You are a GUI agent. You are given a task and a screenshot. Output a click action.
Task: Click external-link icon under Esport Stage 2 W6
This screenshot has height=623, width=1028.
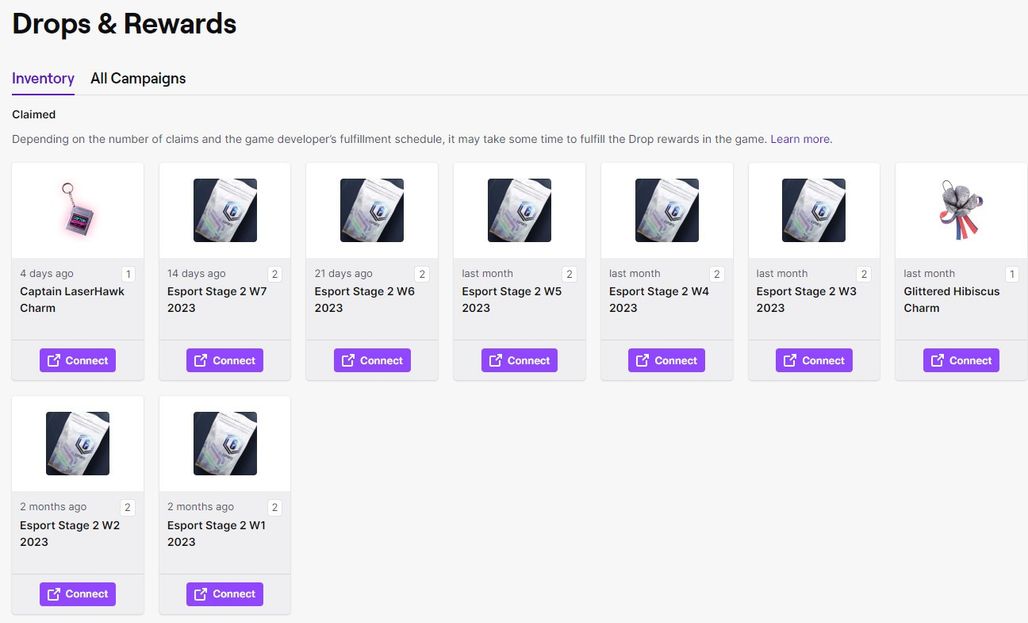point(348,360)
